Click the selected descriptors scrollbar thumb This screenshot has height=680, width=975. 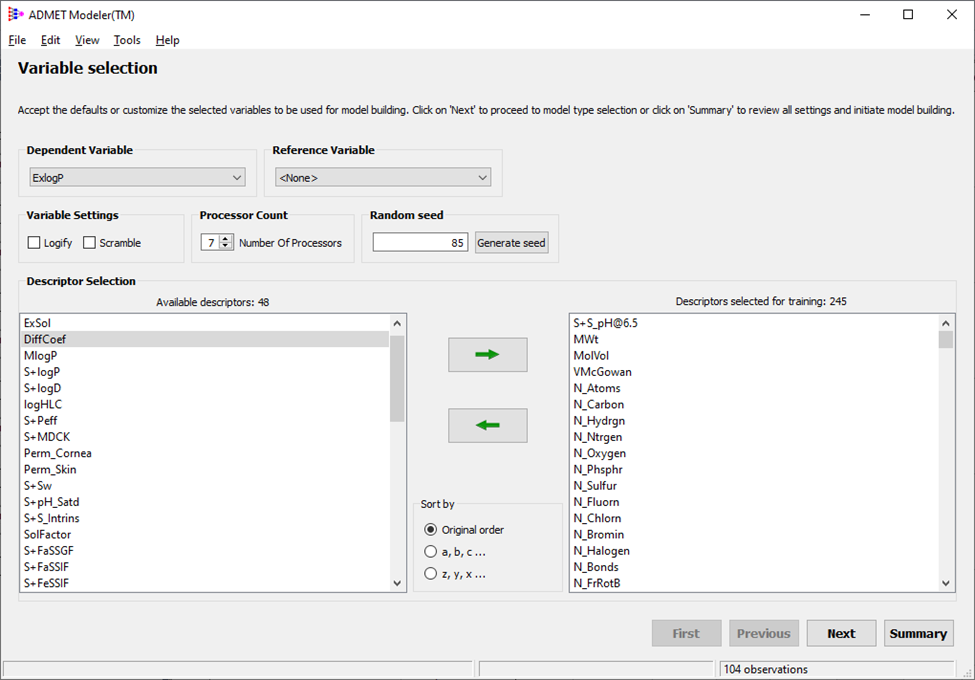tap(946, 340)
